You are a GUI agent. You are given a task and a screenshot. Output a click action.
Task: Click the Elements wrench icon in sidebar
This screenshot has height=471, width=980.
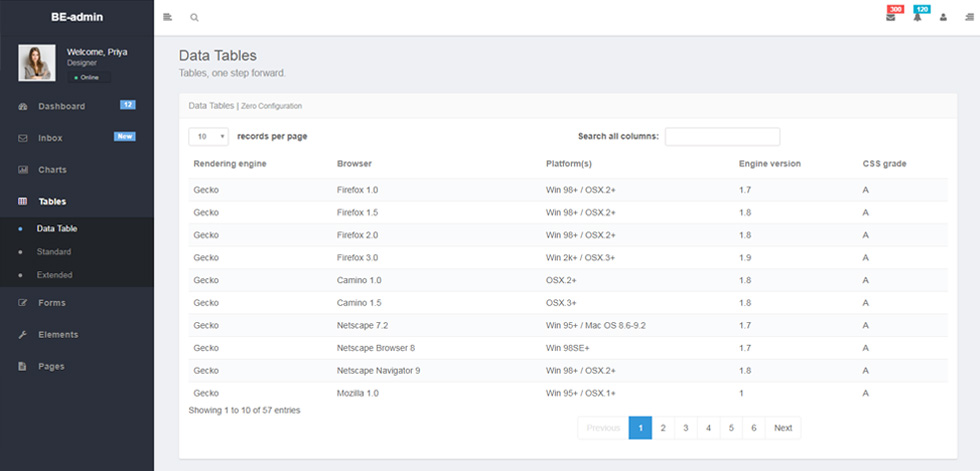point(23,335)
